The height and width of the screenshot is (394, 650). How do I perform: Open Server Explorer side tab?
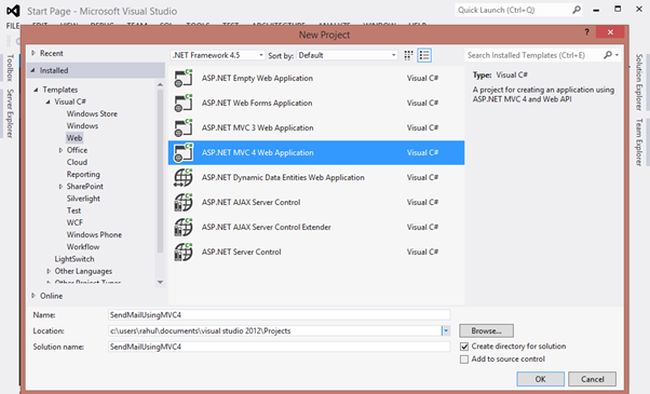(x=10, y=113)
